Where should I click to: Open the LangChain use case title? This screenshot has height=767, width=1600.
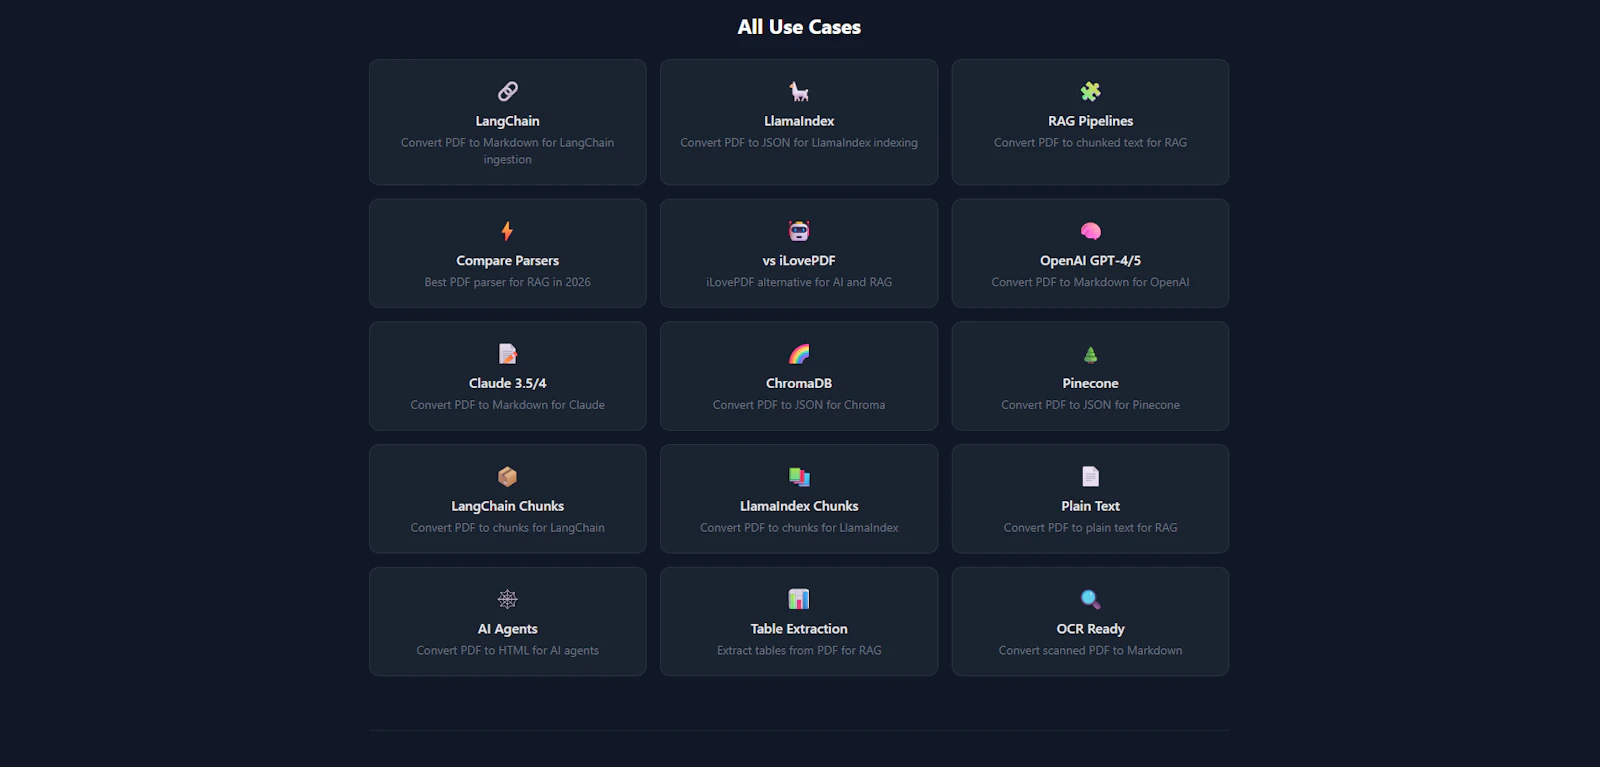point(508,121)
